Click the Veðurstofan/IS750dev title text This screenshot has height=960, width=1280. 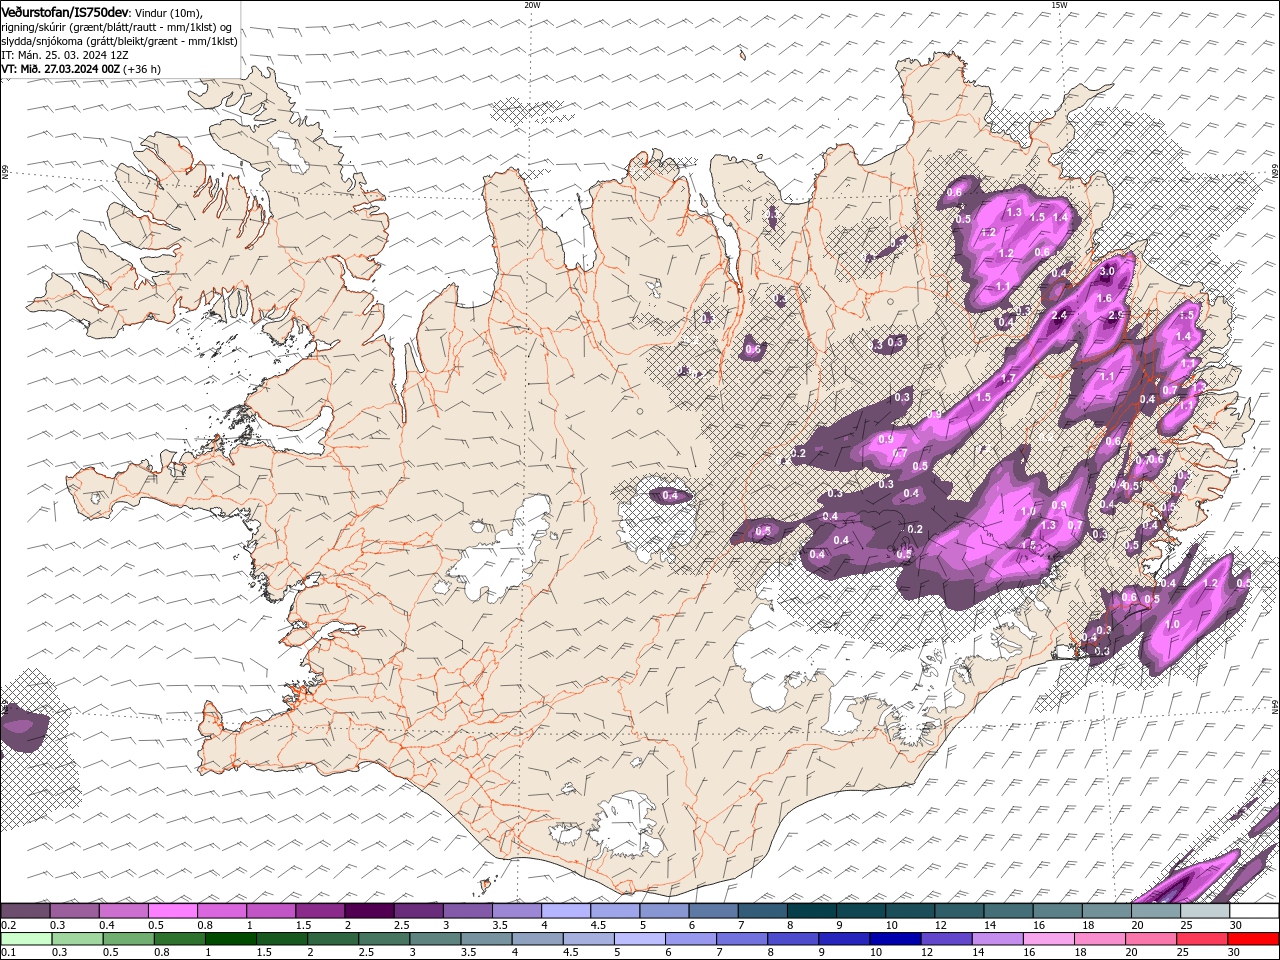point(64,11)
